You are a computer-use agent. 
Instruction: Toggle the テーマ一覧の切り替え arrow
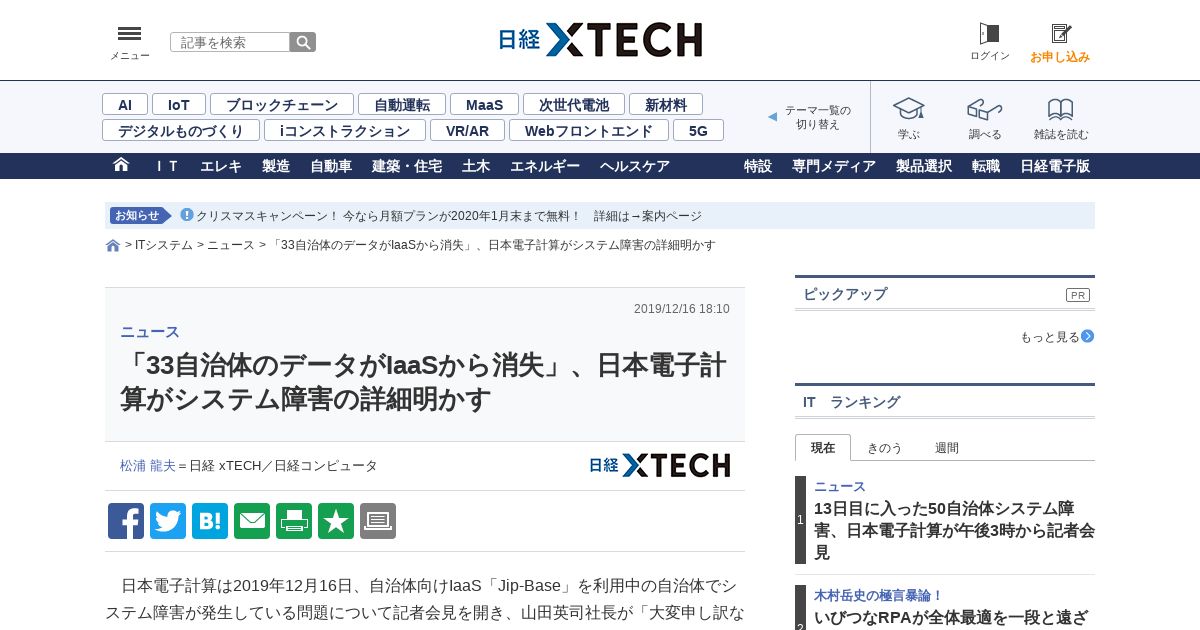click(772, 117)
